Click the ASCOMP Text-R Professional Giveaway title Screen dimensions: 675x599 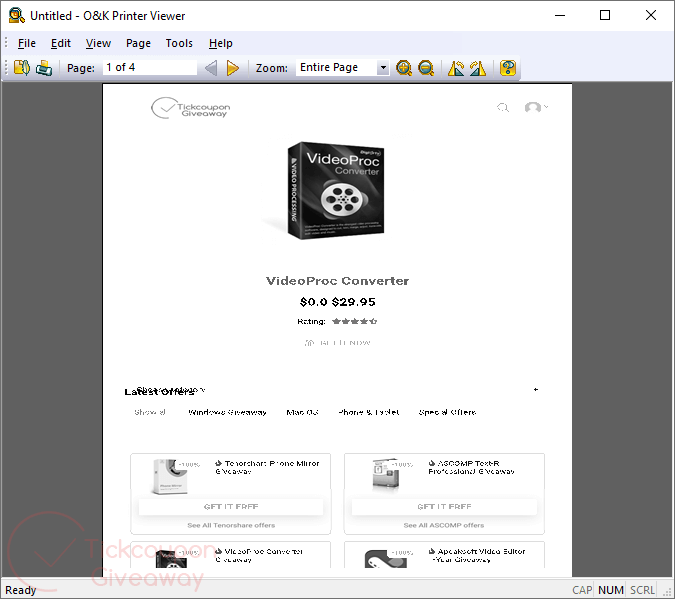coord(471,467)
